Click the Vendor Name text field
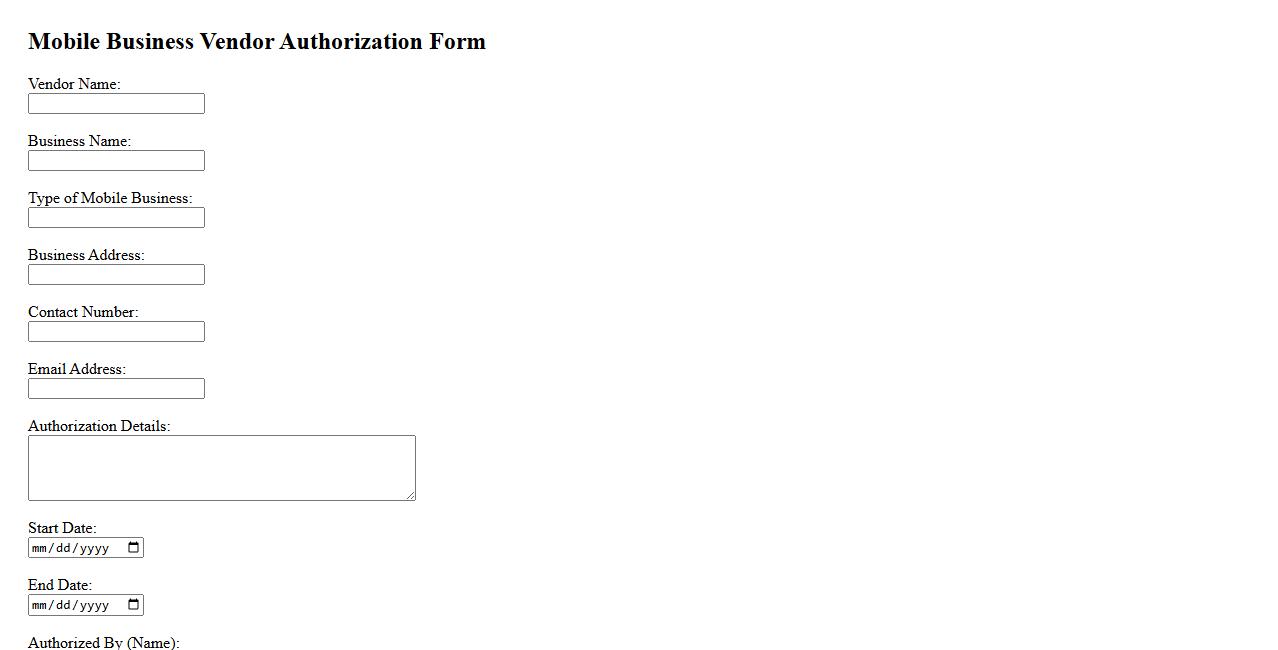The image size is (1278, 650). (116, 104)
